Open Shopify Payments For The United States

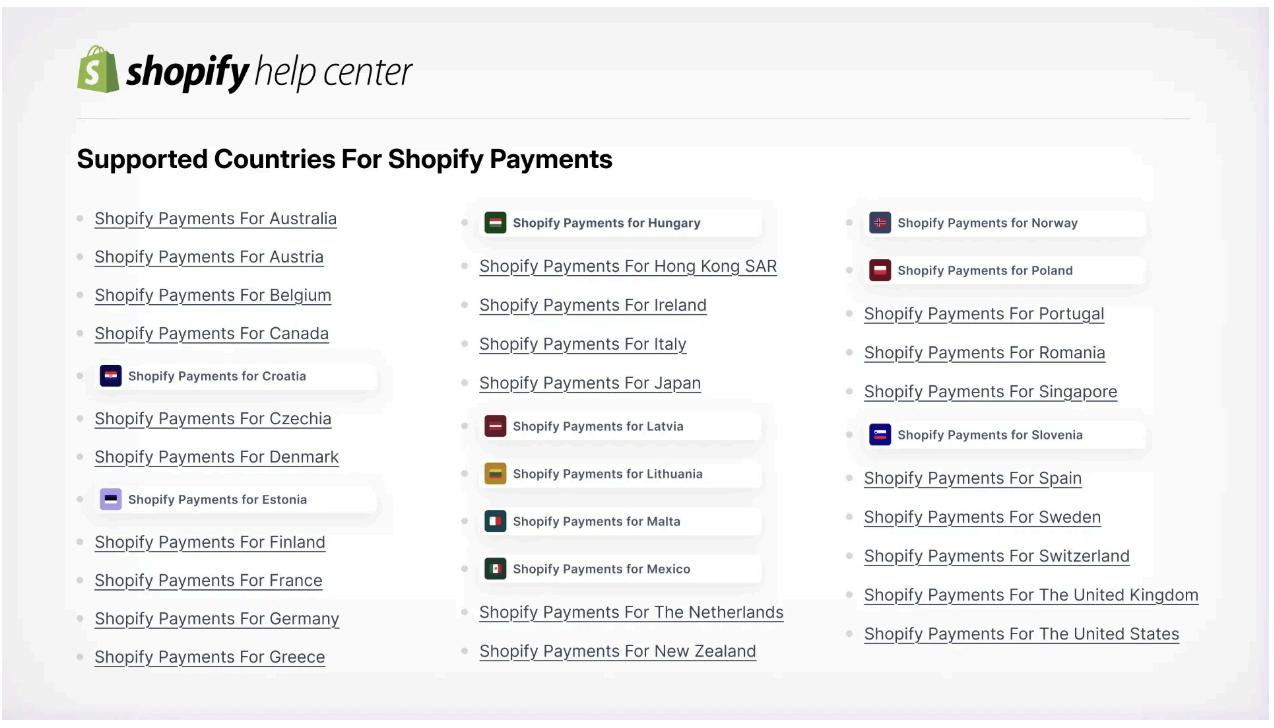click(1021, 634)
